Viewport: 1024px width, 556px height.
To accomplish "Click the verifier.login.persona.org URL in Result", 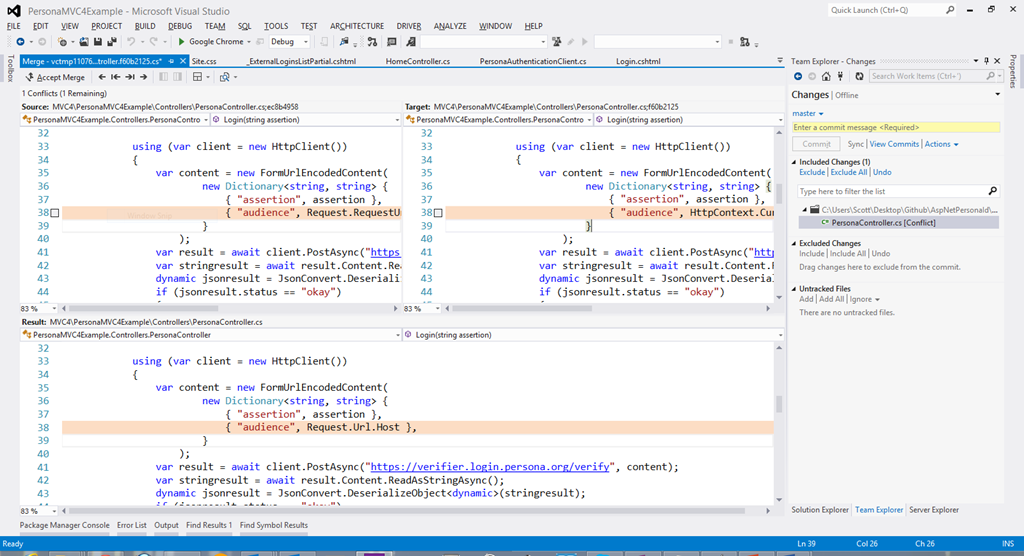I will coord(490,466).
